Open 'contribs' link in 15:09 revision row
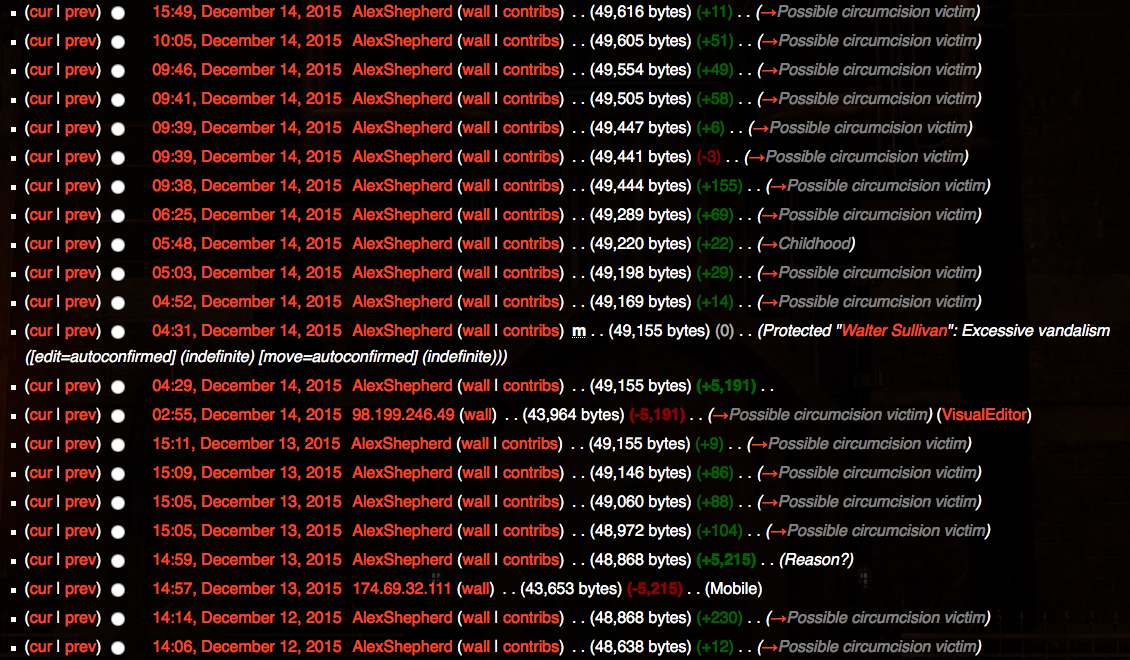Image resolution: width=1130 pixels, height=660 pixels. pos(531,473)
